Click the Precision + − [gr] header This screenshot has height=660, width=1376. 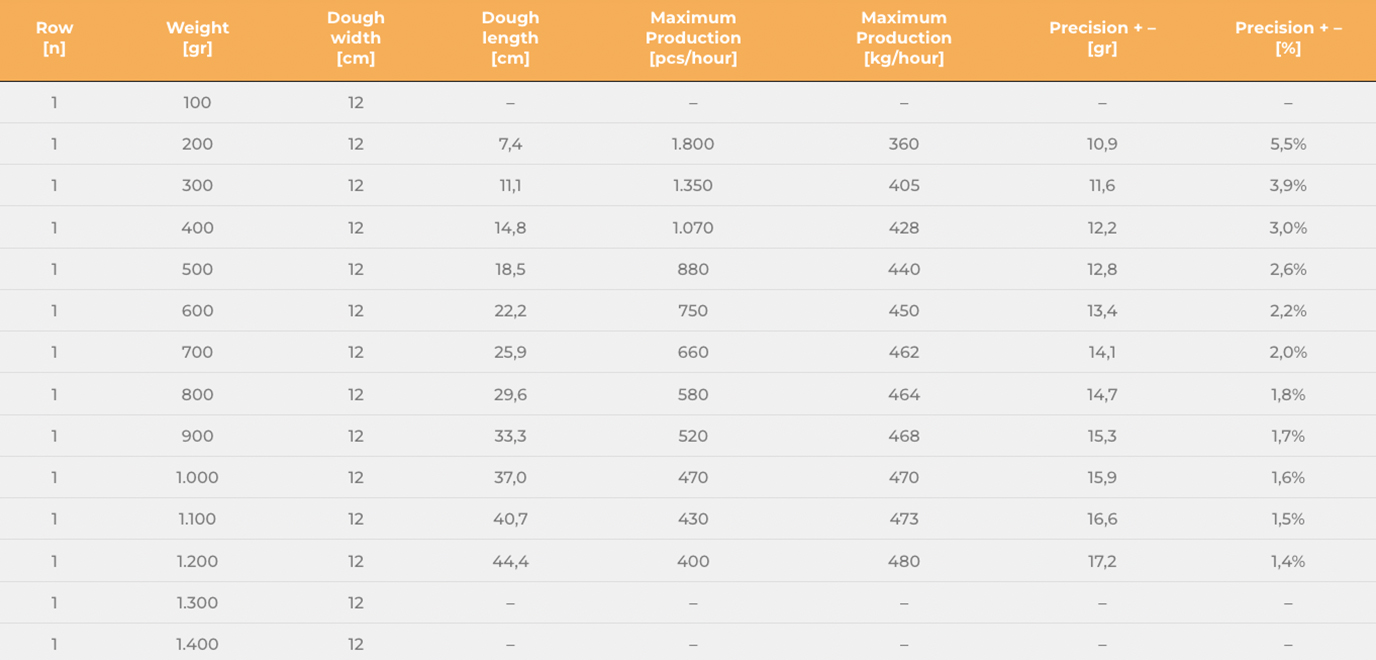[1102, 38]
